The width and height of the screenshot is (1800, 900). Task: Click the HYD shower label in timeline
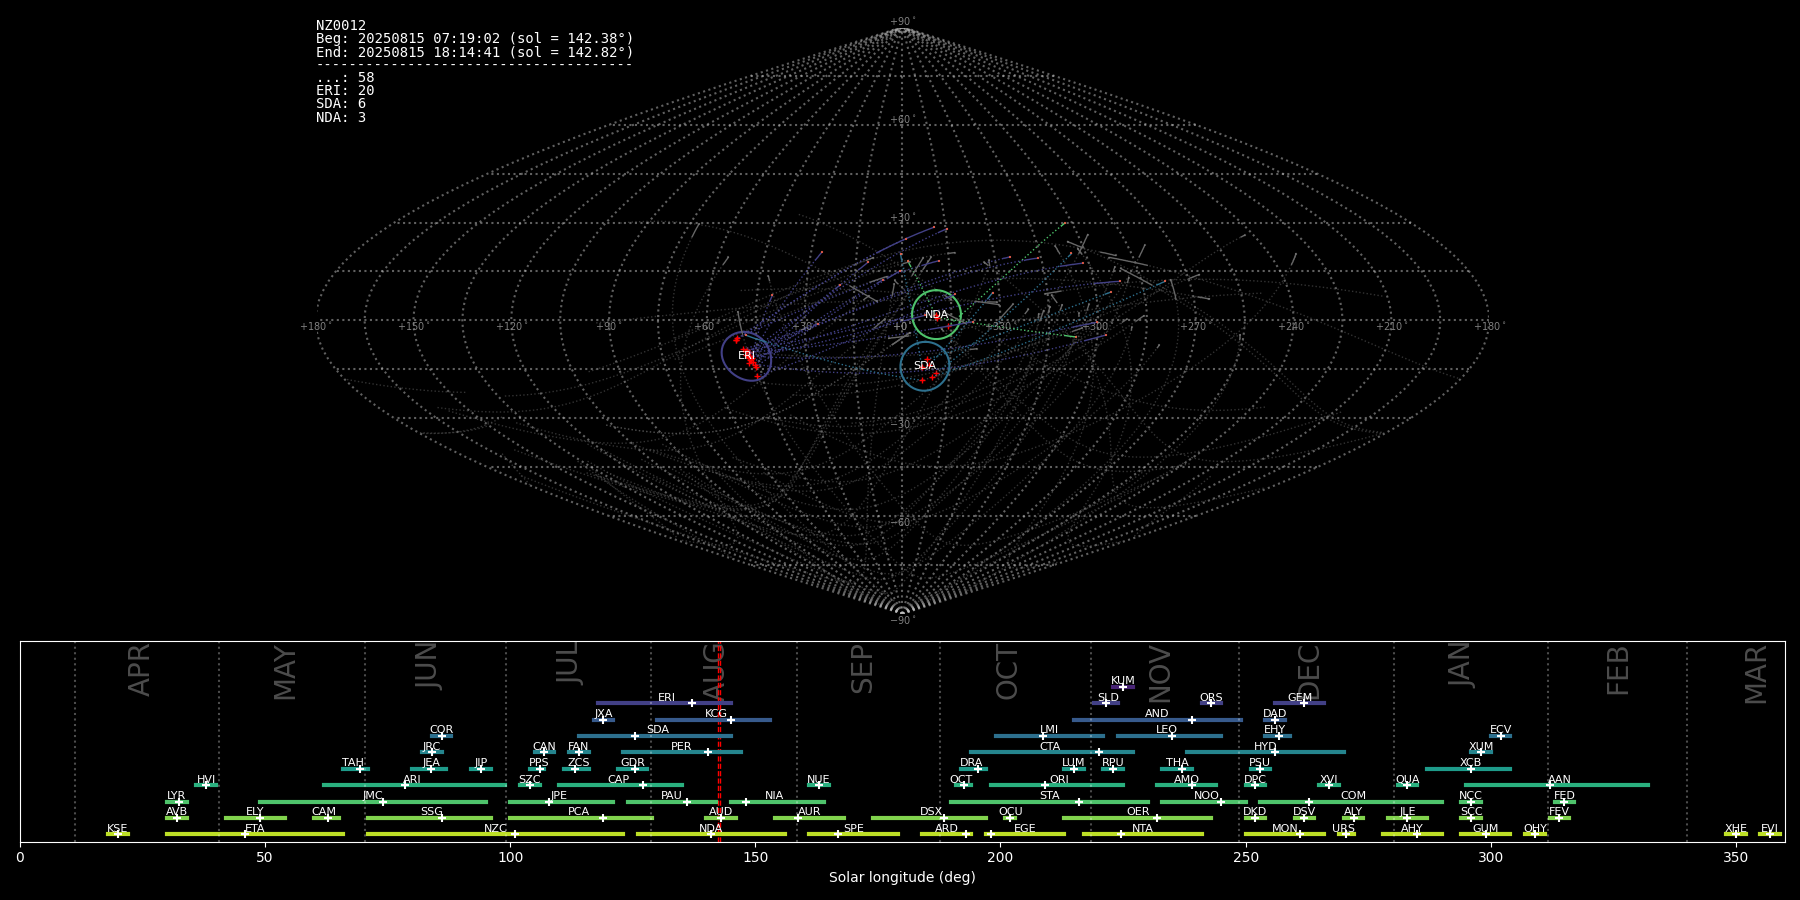(1265, 747)
